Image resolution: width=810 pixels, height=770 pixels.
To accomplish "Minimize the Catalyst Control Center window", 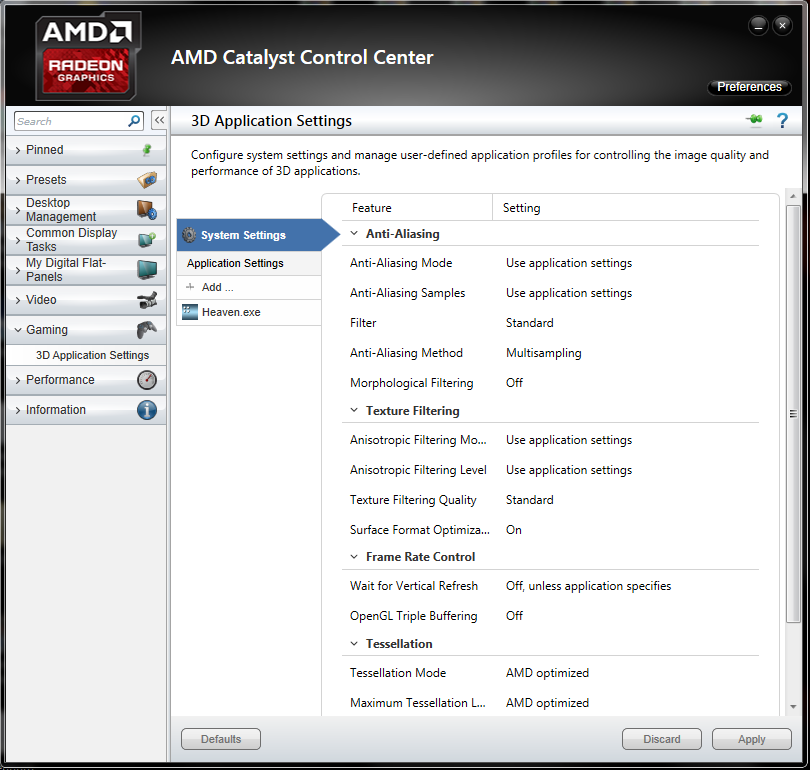I will click(758, 25).
